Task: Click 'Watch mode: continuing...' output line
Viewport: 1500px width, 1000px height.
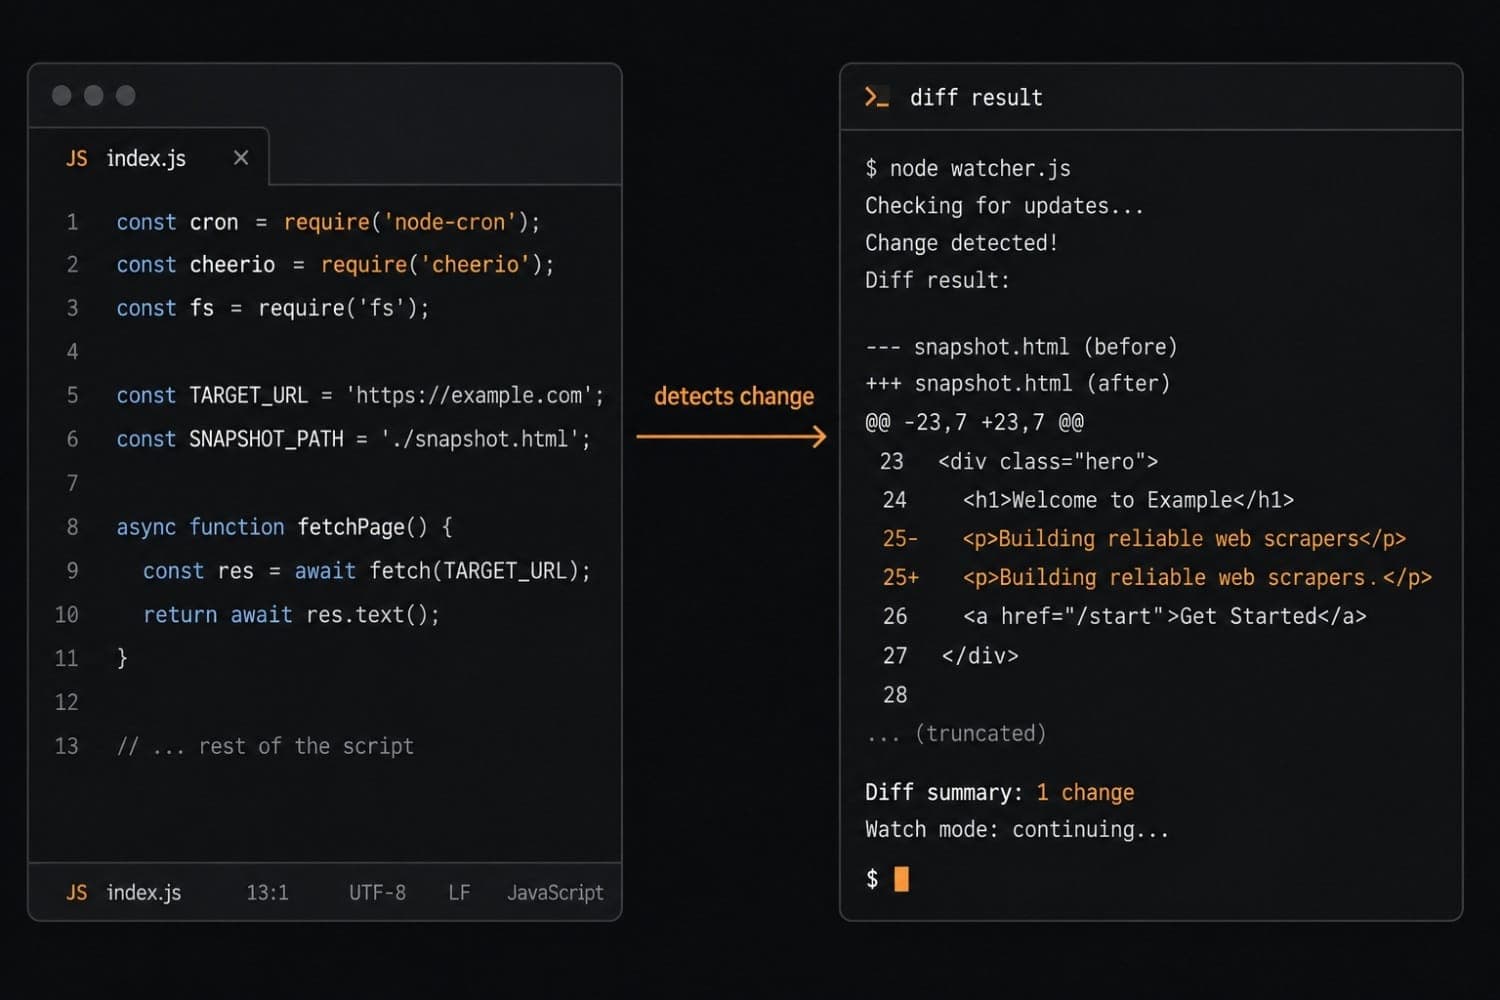Action: pyautogui.click(x=1017, y=830)
